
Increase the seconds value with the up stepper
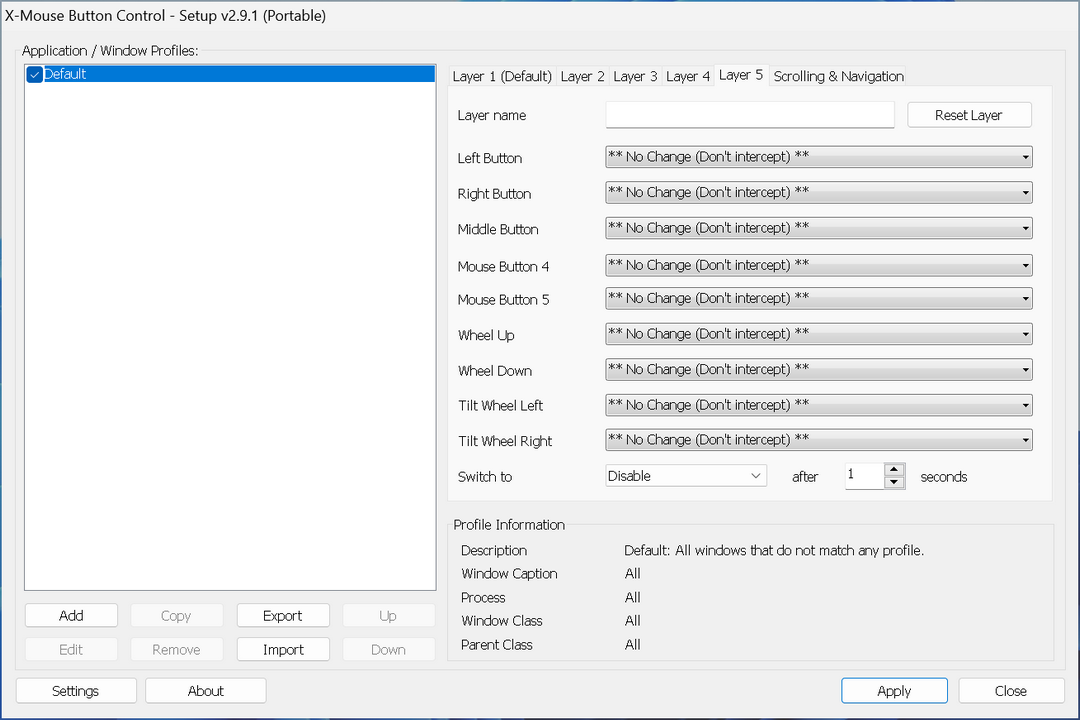click(895, 471)
